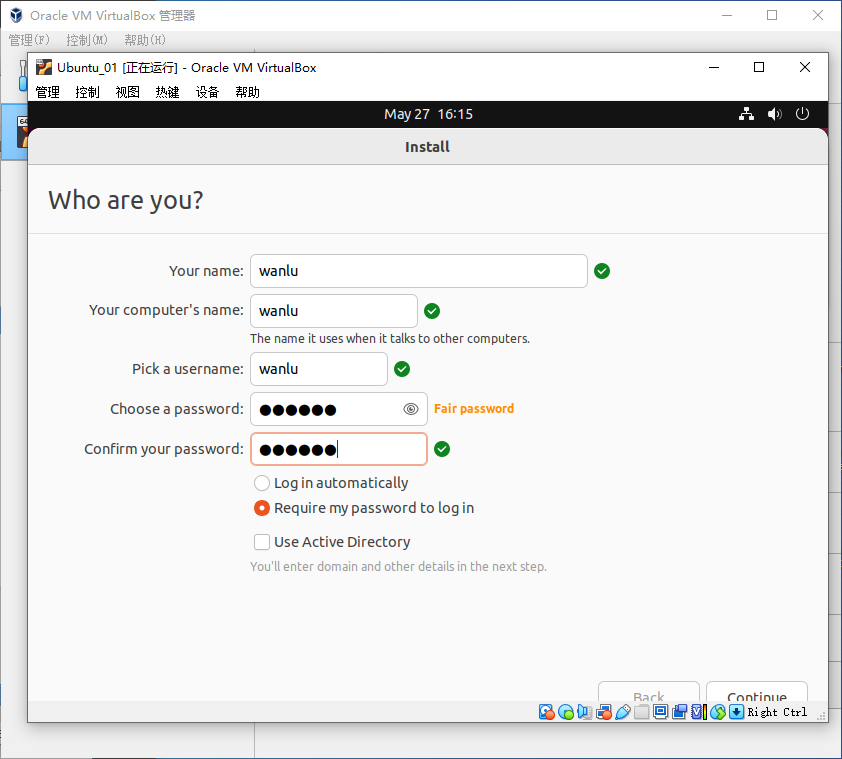The width and height of the screenshot is (842, 759).
Task: Click the hard disk activity icon in status bar
Action: tap(547, 712)
